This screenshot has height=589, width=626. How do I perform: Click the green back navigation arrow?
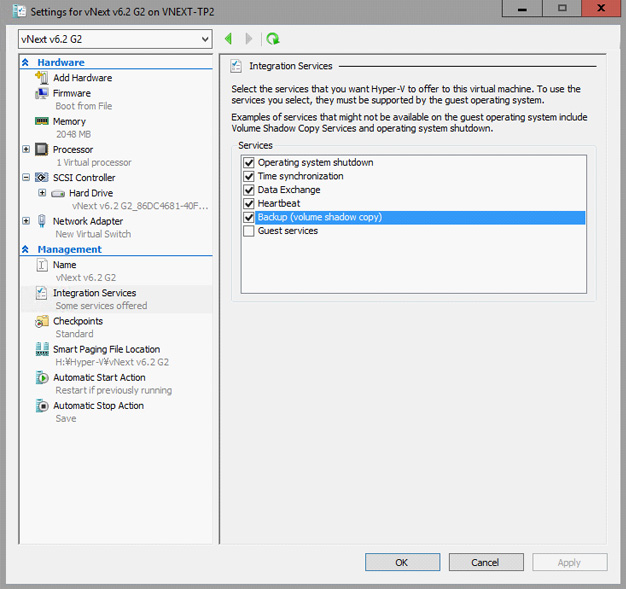[229, 39]
